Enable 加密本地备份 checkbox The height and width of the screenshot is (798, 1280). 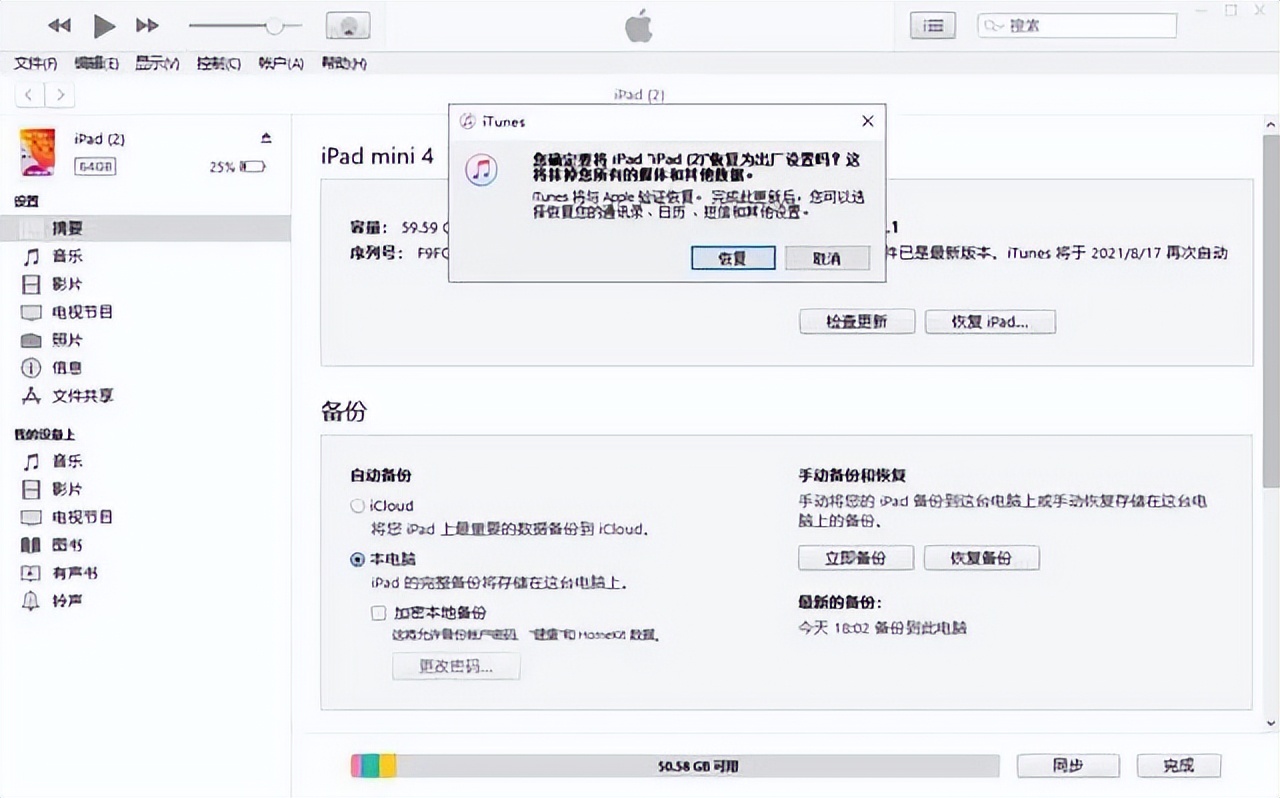point(378,612)
